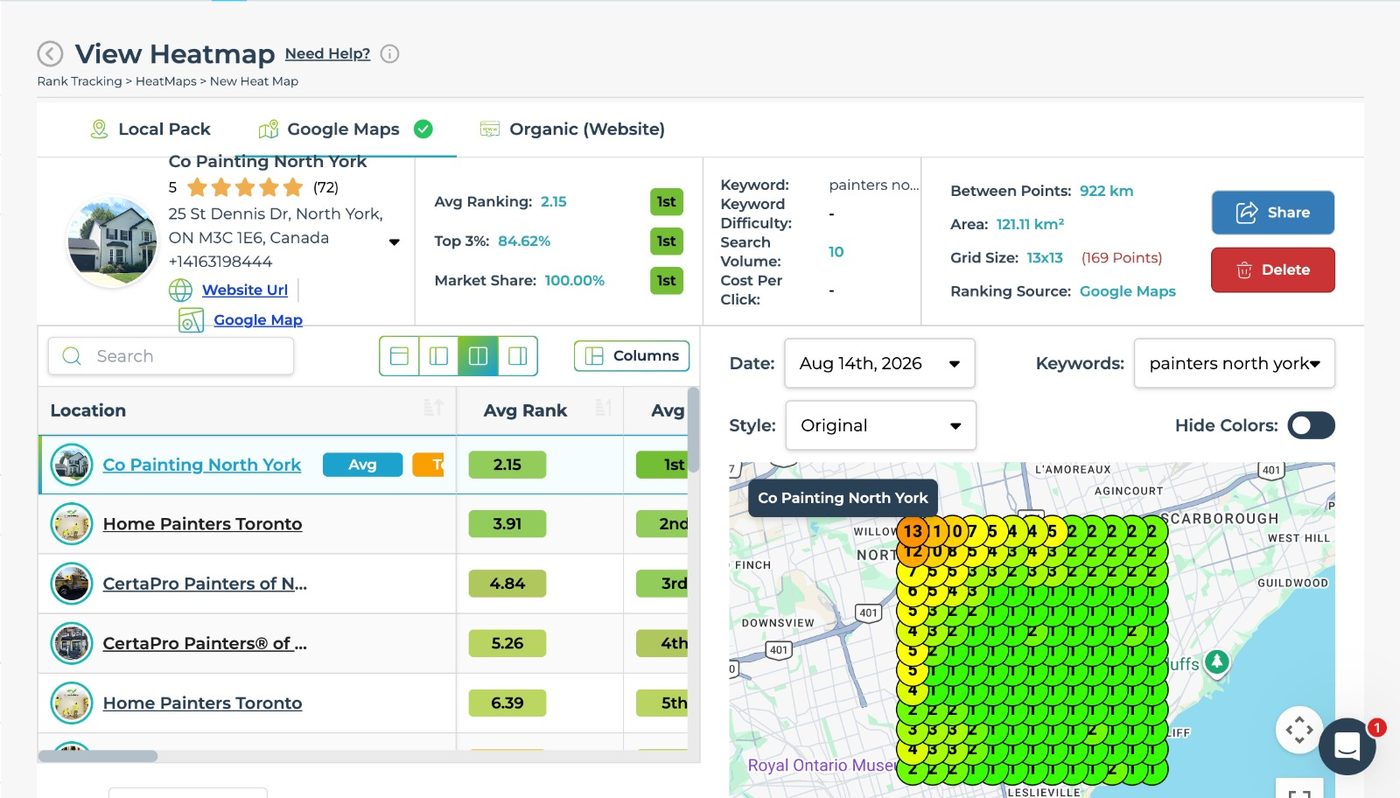Switch to the Google Maps tab
Image resolution: width=1400 pixels, height=798 pixels.
pos(345,129)
